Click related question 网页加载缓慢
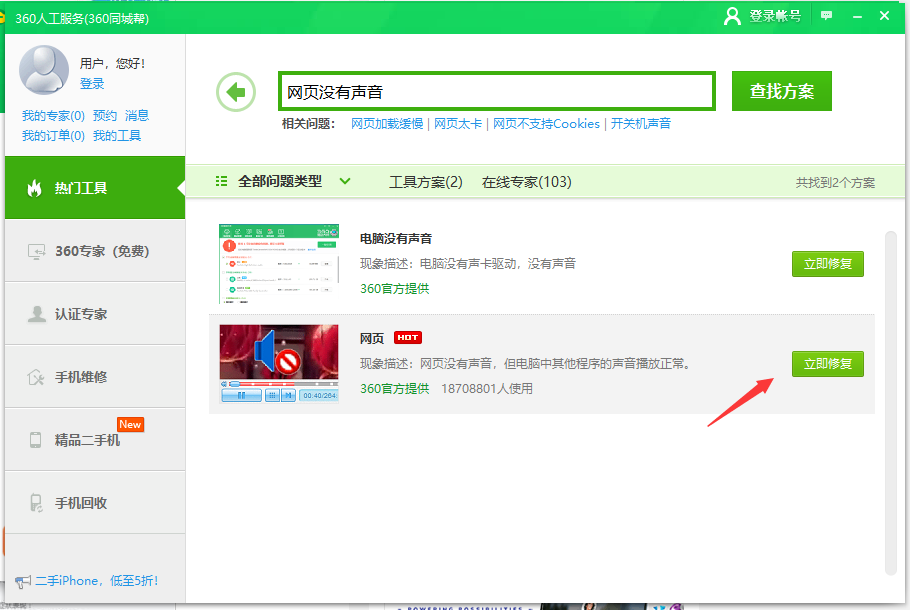The height and width of the screenshot is (610, 910). 387,124
